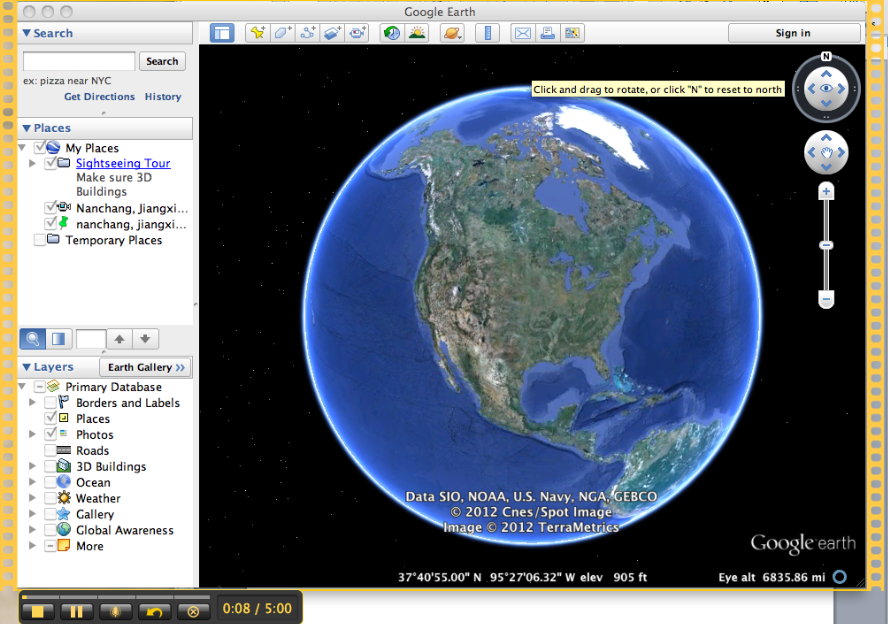This screenshot has height=624, width=888.
Task: Click the magnifier button below the Places list
Action: click(x=33, y=339)
